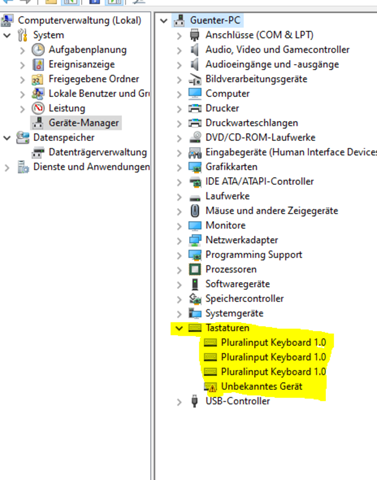This screenshot has width=377, height=480.
Task: Select the first Pluralinput Keyboard 1.0 entry
Action: click(x=273, y=342)
